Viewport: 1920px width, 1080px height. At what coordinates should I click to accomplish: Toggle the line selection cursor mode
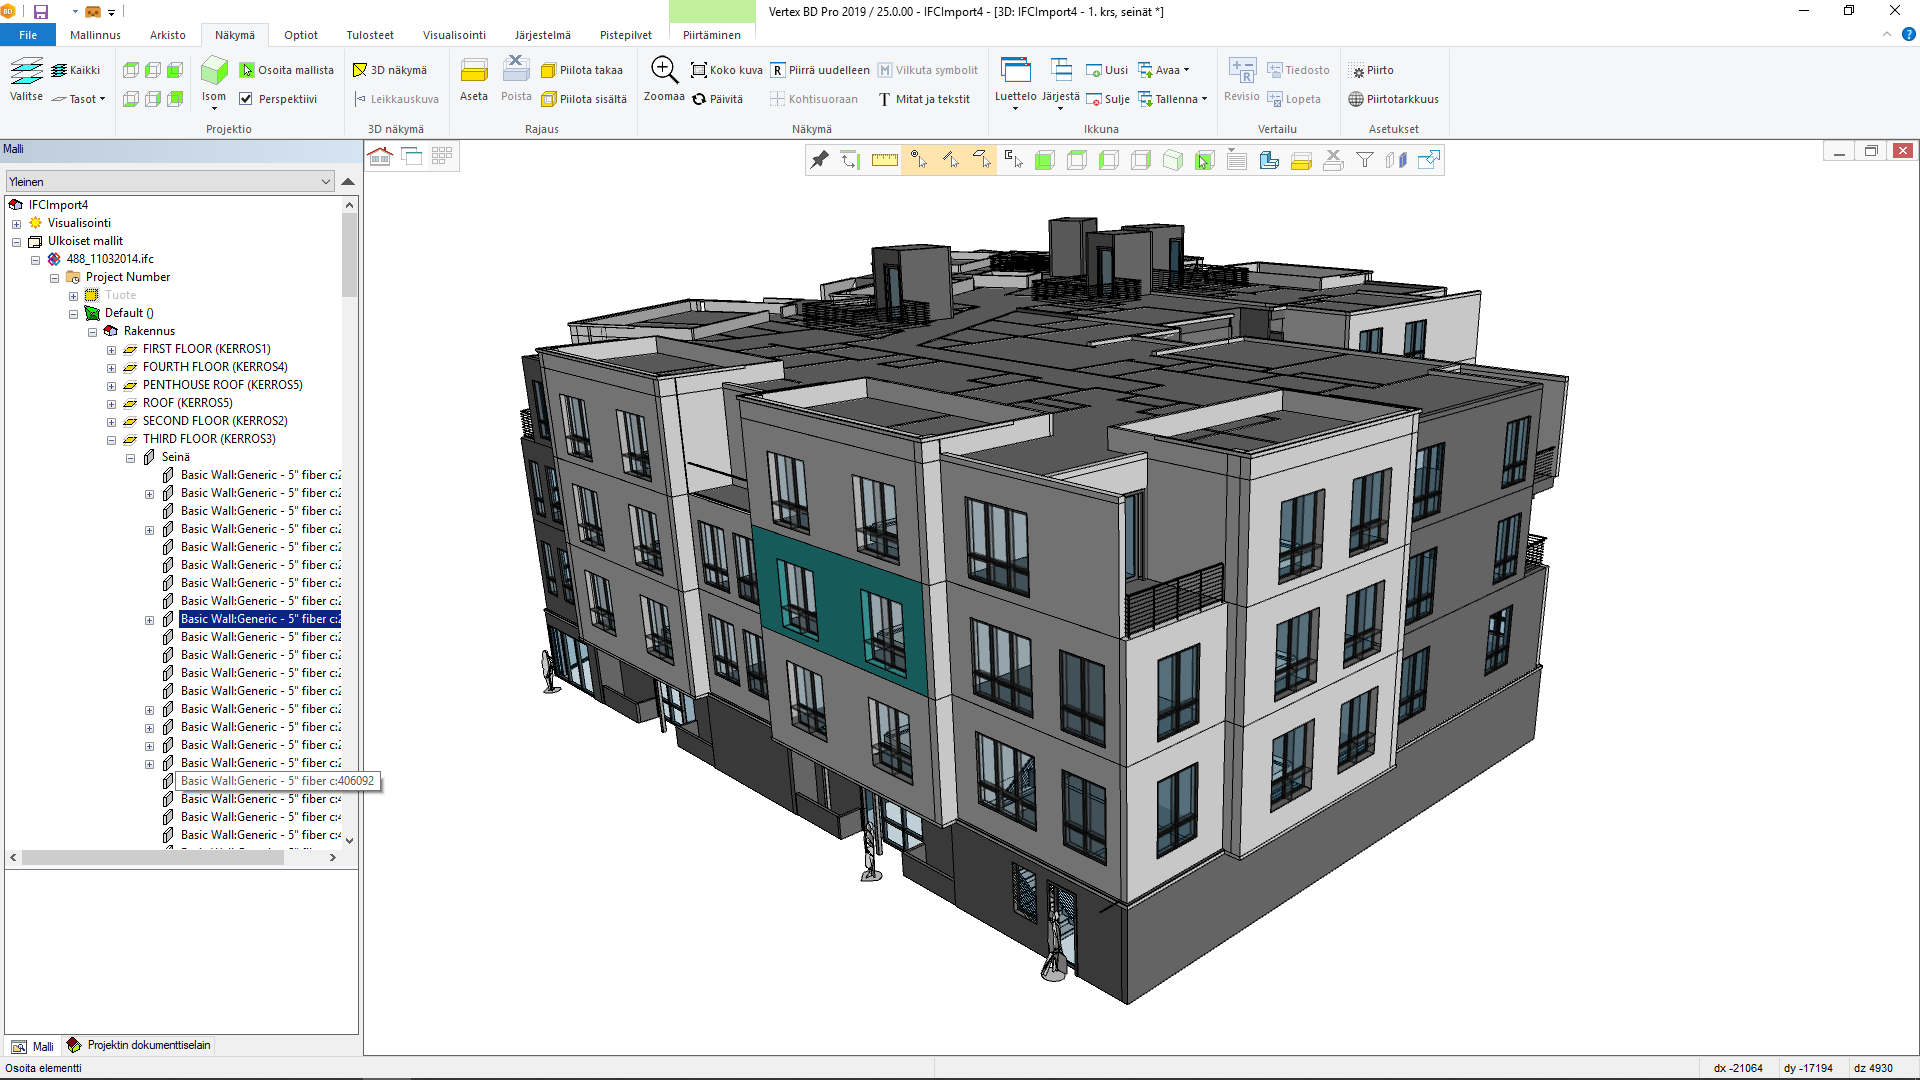click(x=950, y=160)
